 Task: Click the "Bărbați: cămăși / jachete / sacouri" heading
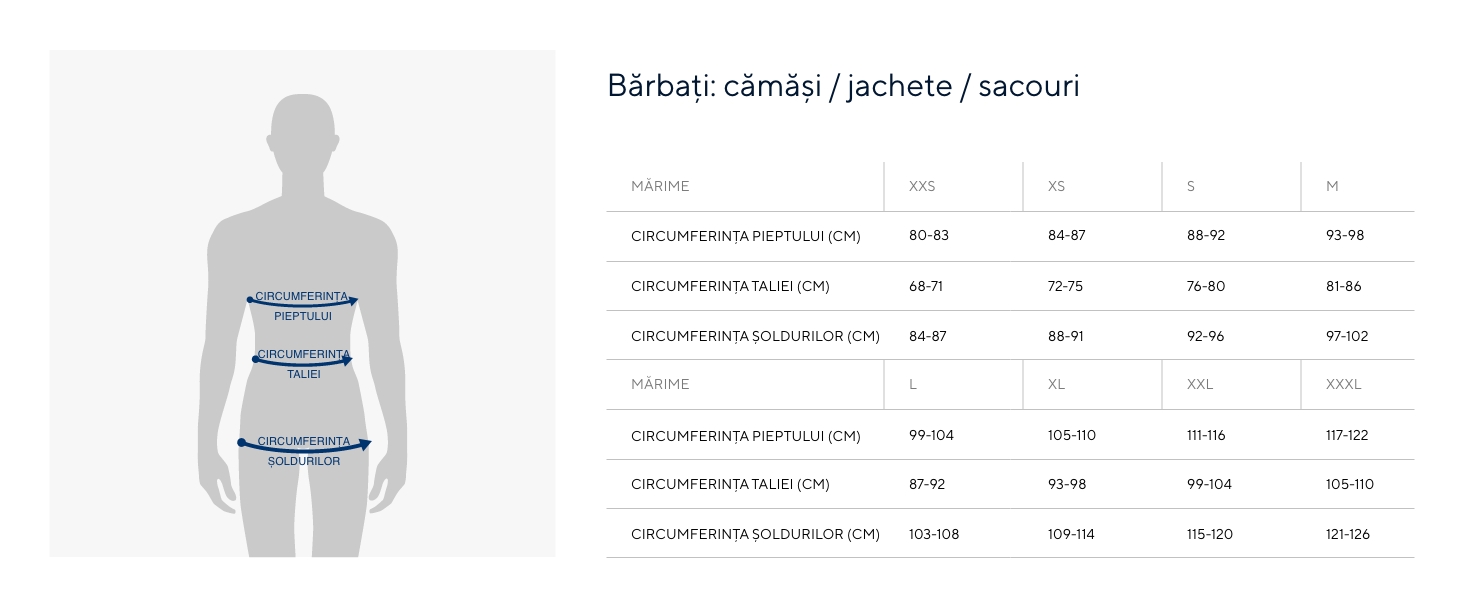(x=843, y=86)
